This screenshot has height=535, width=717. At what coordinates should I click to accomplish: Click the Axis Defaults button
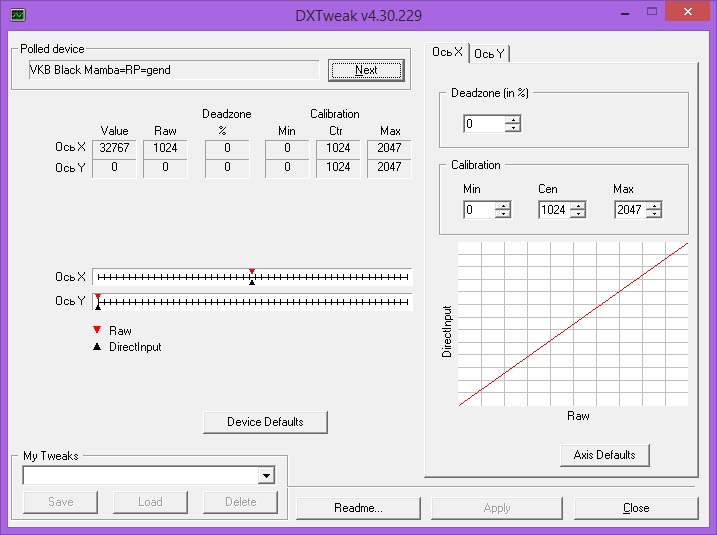coord(605,455)
